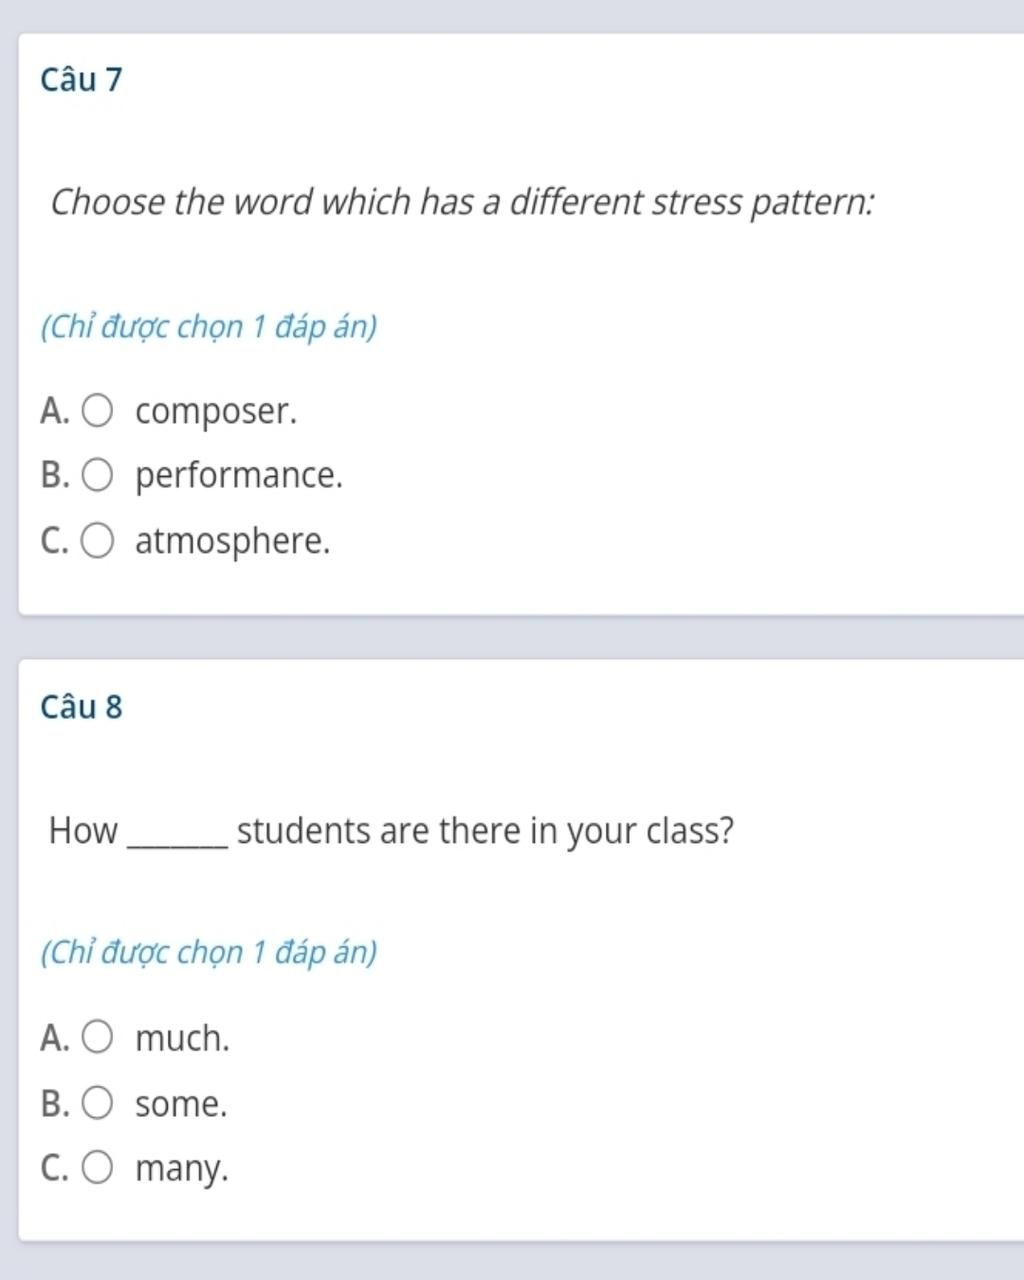Select the radio button for "atmosphere"
The image size is (1024, 1280).
click(97, 541)
